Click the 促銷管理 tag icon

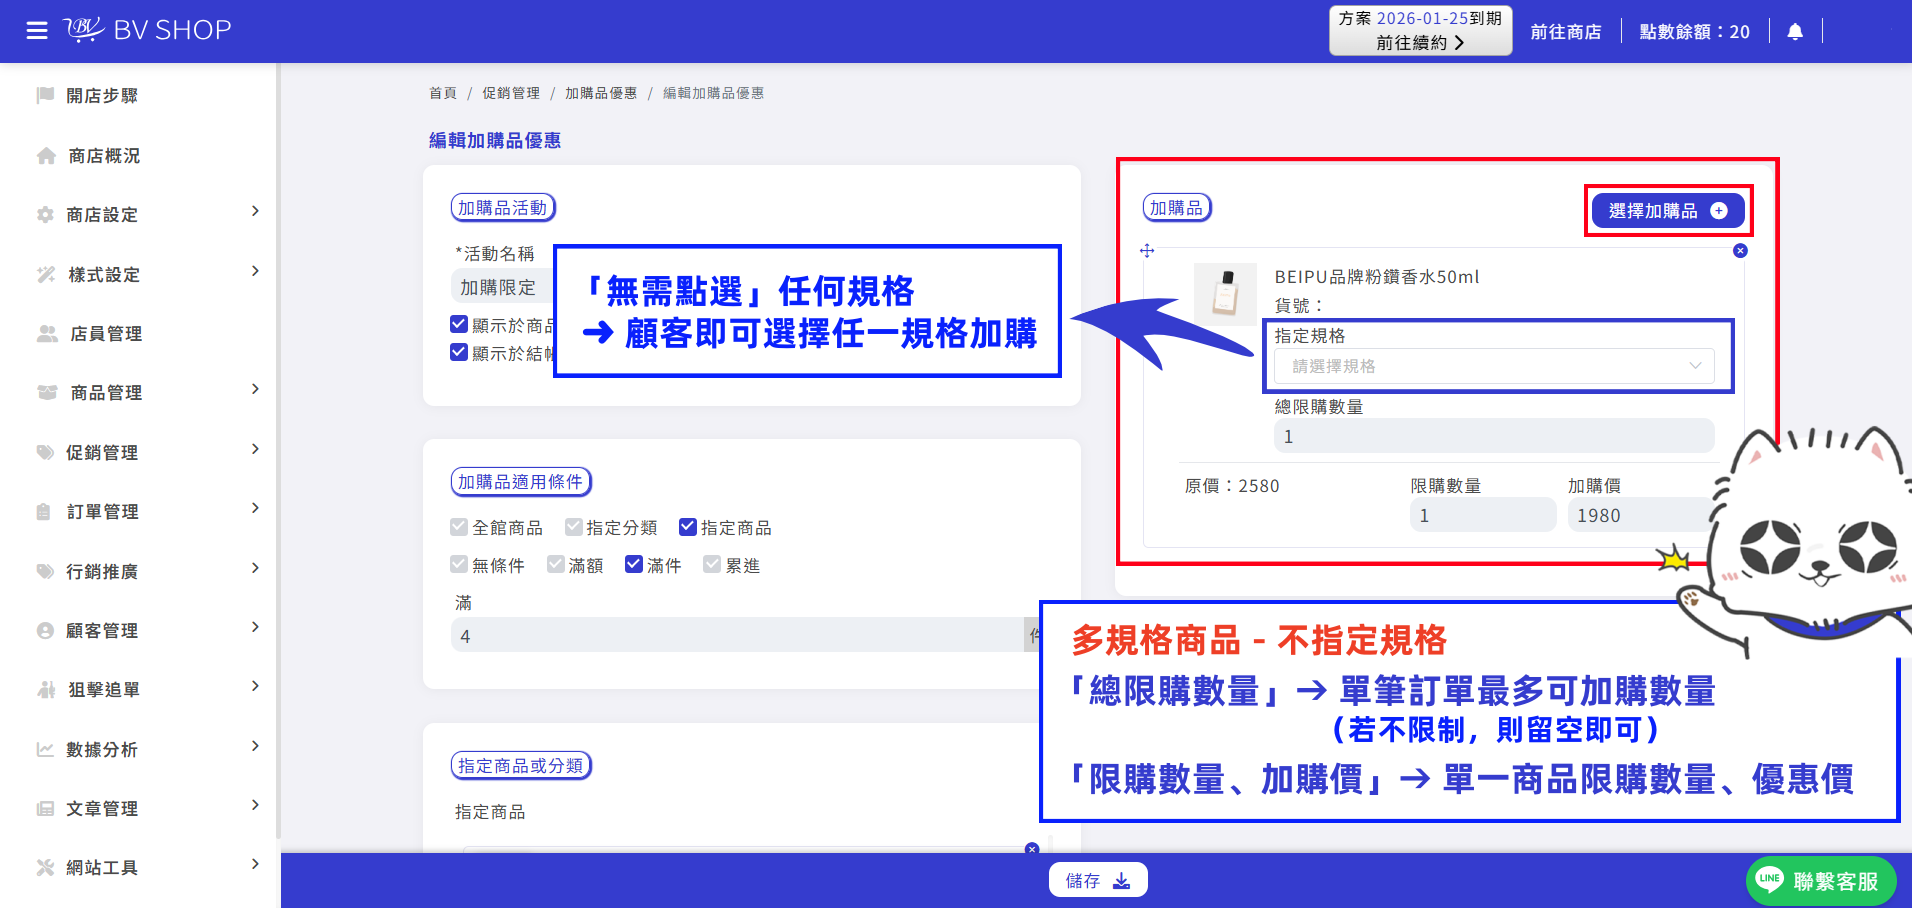click(45, 452)
